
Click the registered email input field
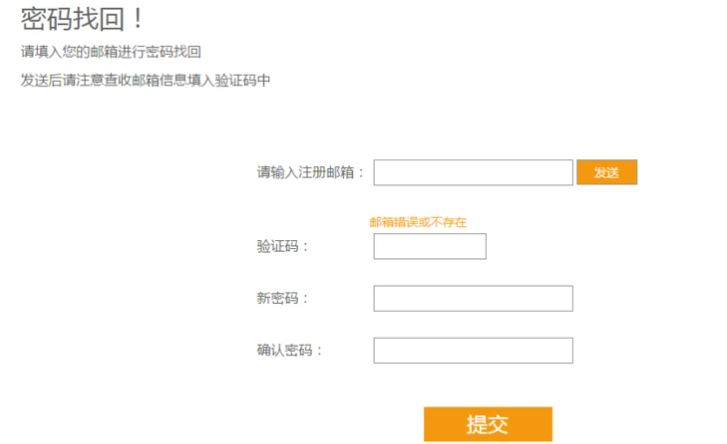472,173
